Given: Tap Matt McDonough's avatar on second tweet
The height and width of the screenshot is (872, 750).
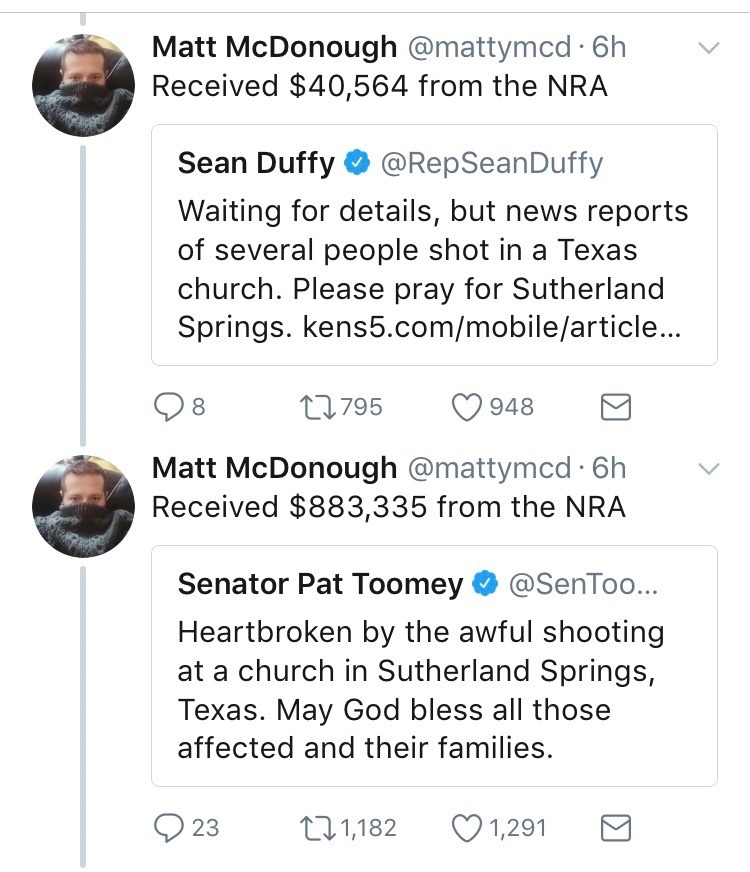Looking at the screenshot, I should tap(84, 505).
